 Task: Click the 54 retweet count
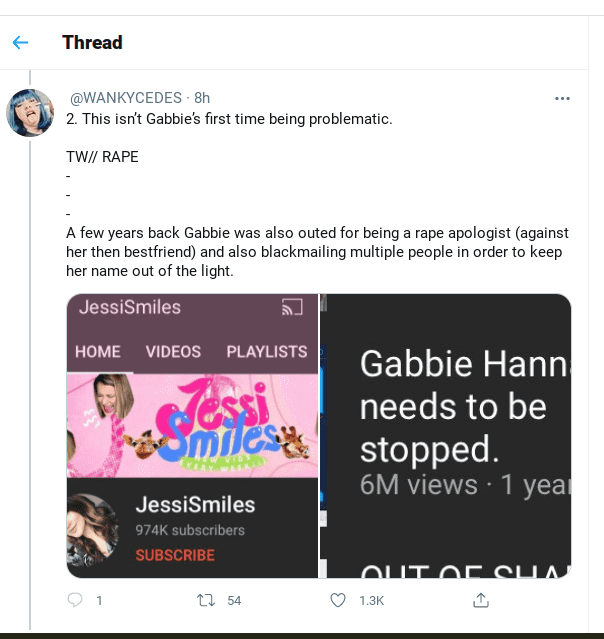(x=235, y=600)
